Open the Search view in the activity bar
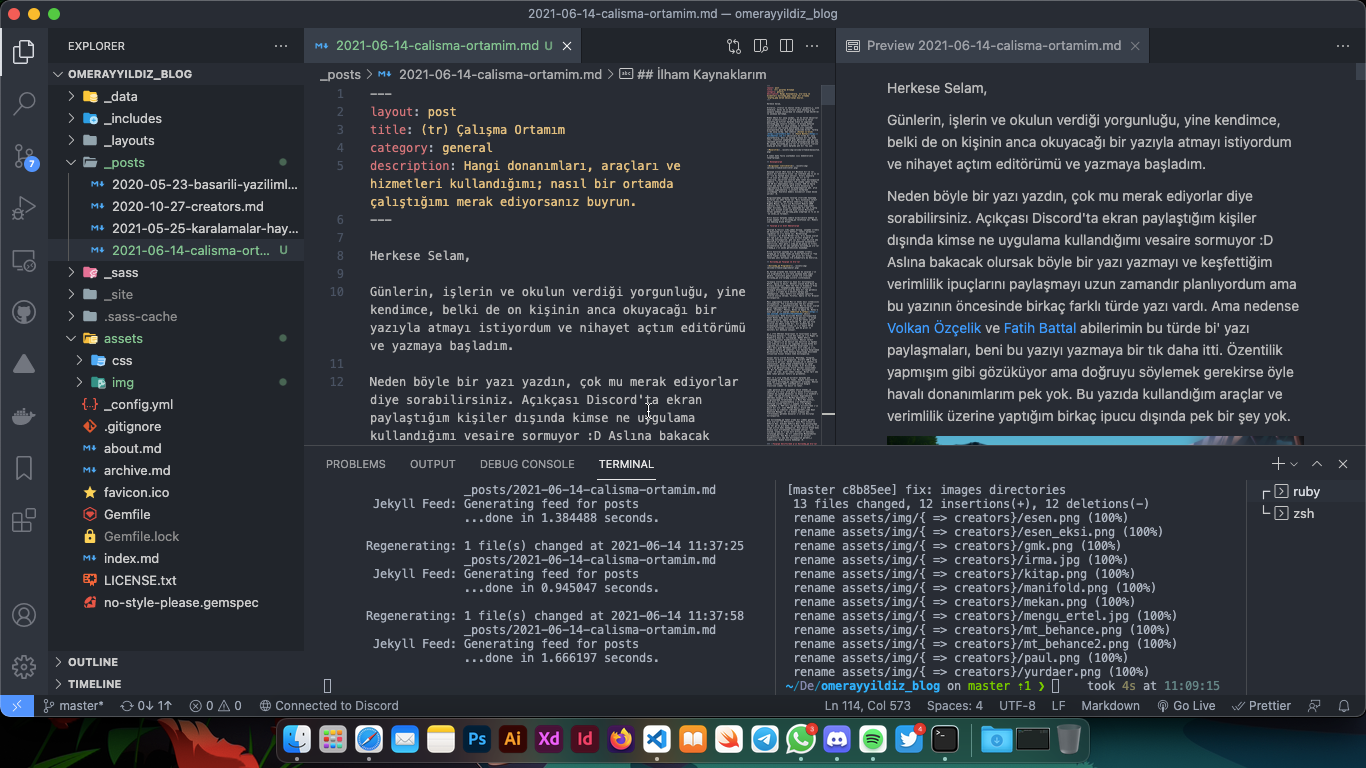This screenshot has width=1366, height=768. point(24,103)
